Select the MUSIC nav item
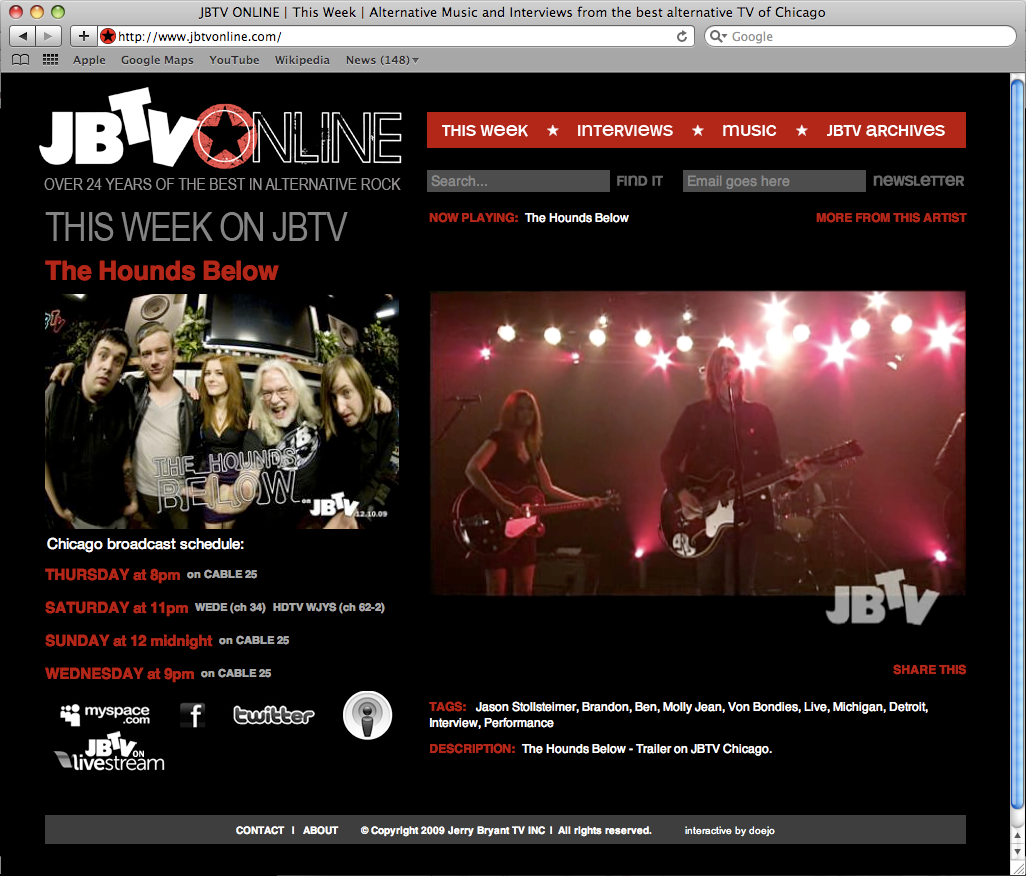This screenshot has width=1026, height=876. pyautogui.click(x=749, y=130)
